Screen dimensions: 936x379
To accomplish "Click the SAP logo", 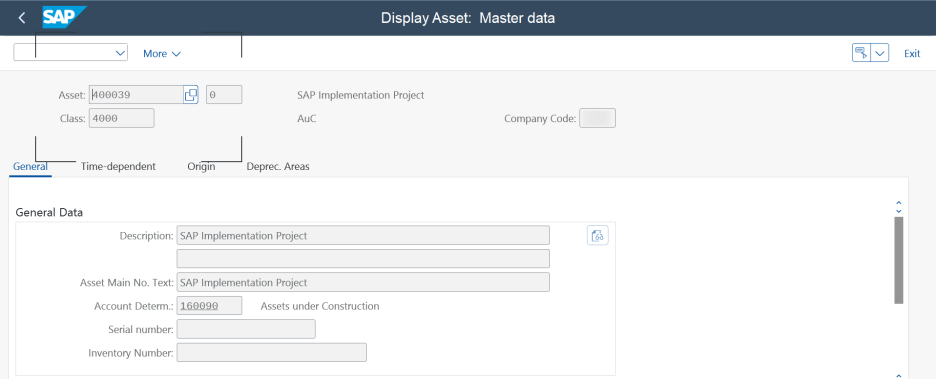I will pos(64,17).
